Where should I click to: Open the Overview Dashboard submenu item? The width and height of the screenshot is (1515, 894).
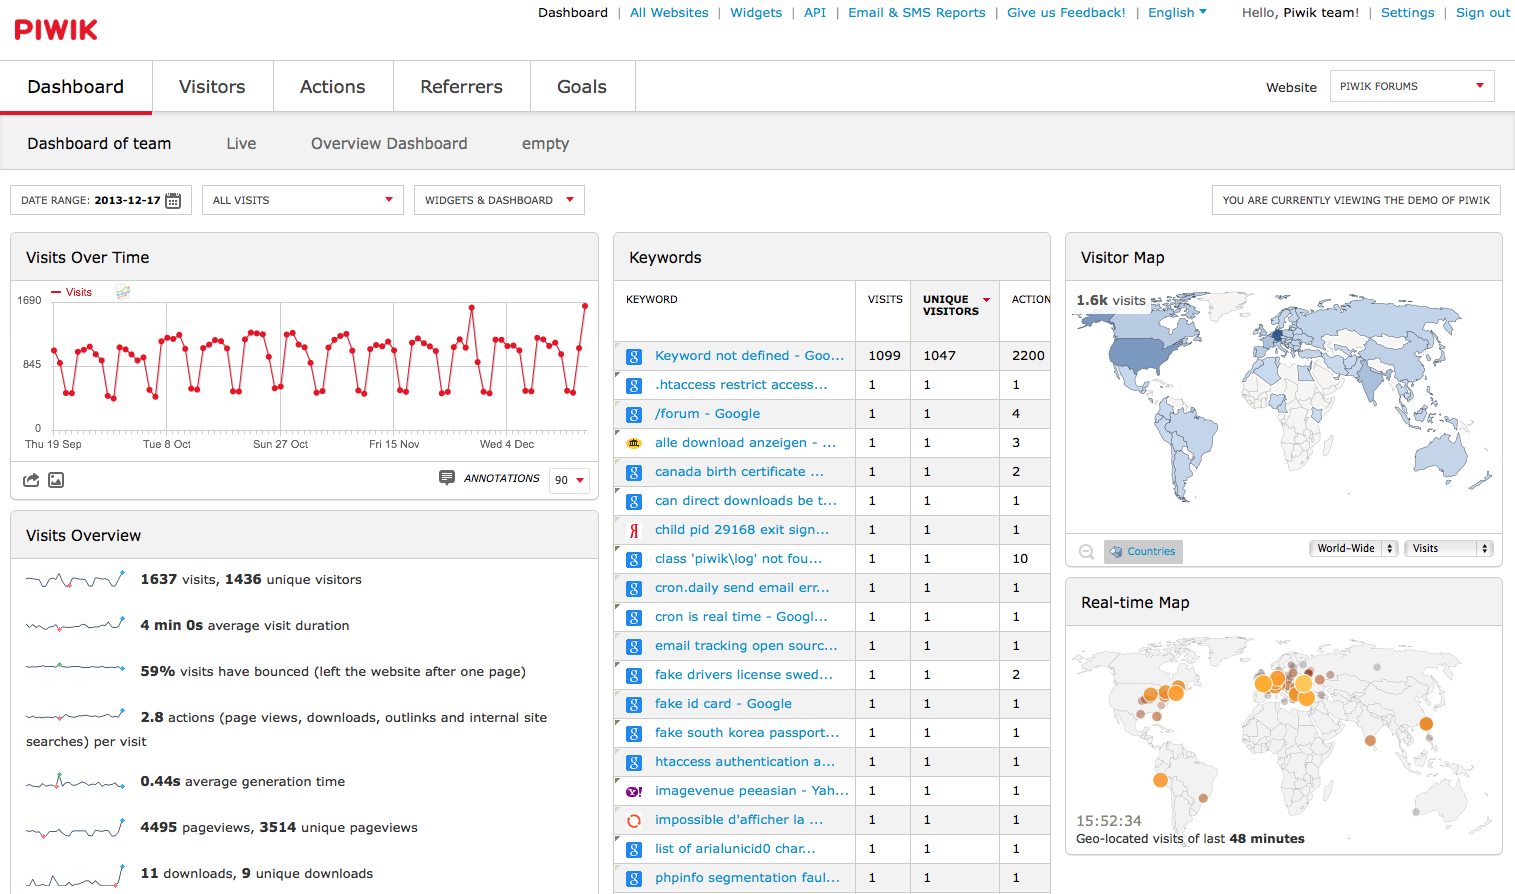(389, 143)
